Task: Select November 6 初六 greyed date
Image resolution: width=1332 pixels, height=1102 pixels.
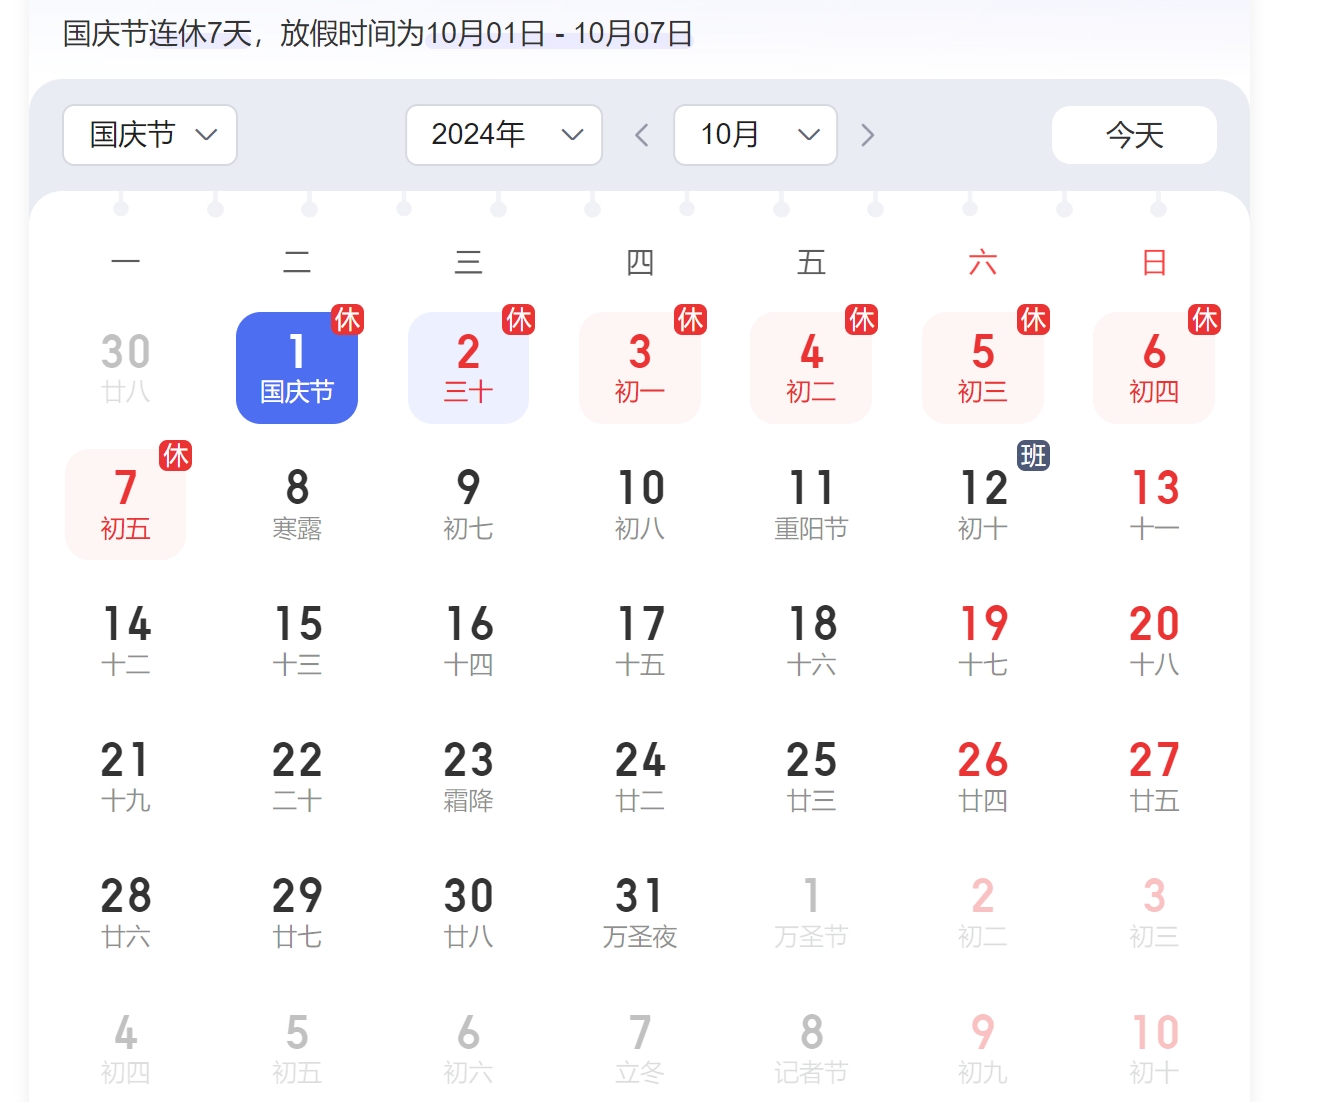Action: click(469, 1048)
